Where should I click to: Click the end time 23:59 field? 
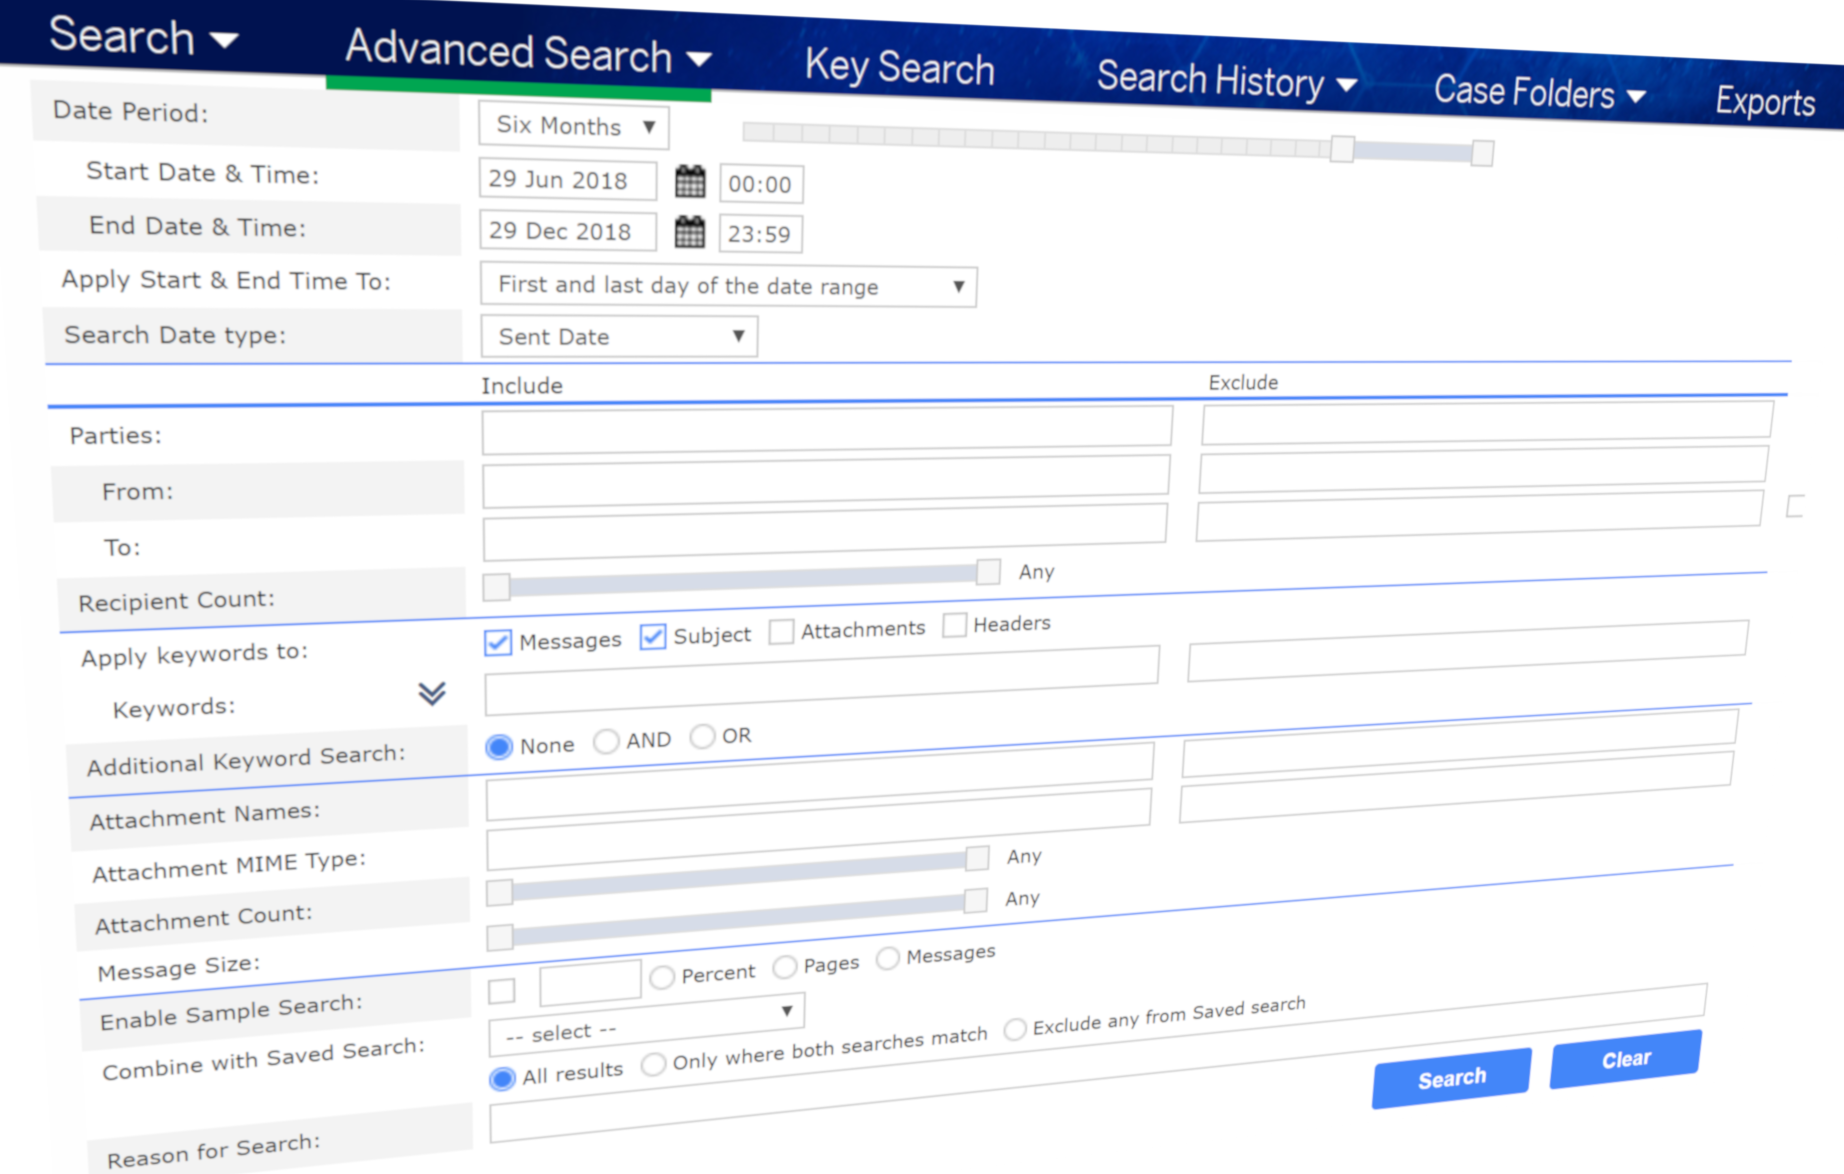coord(760,234)
